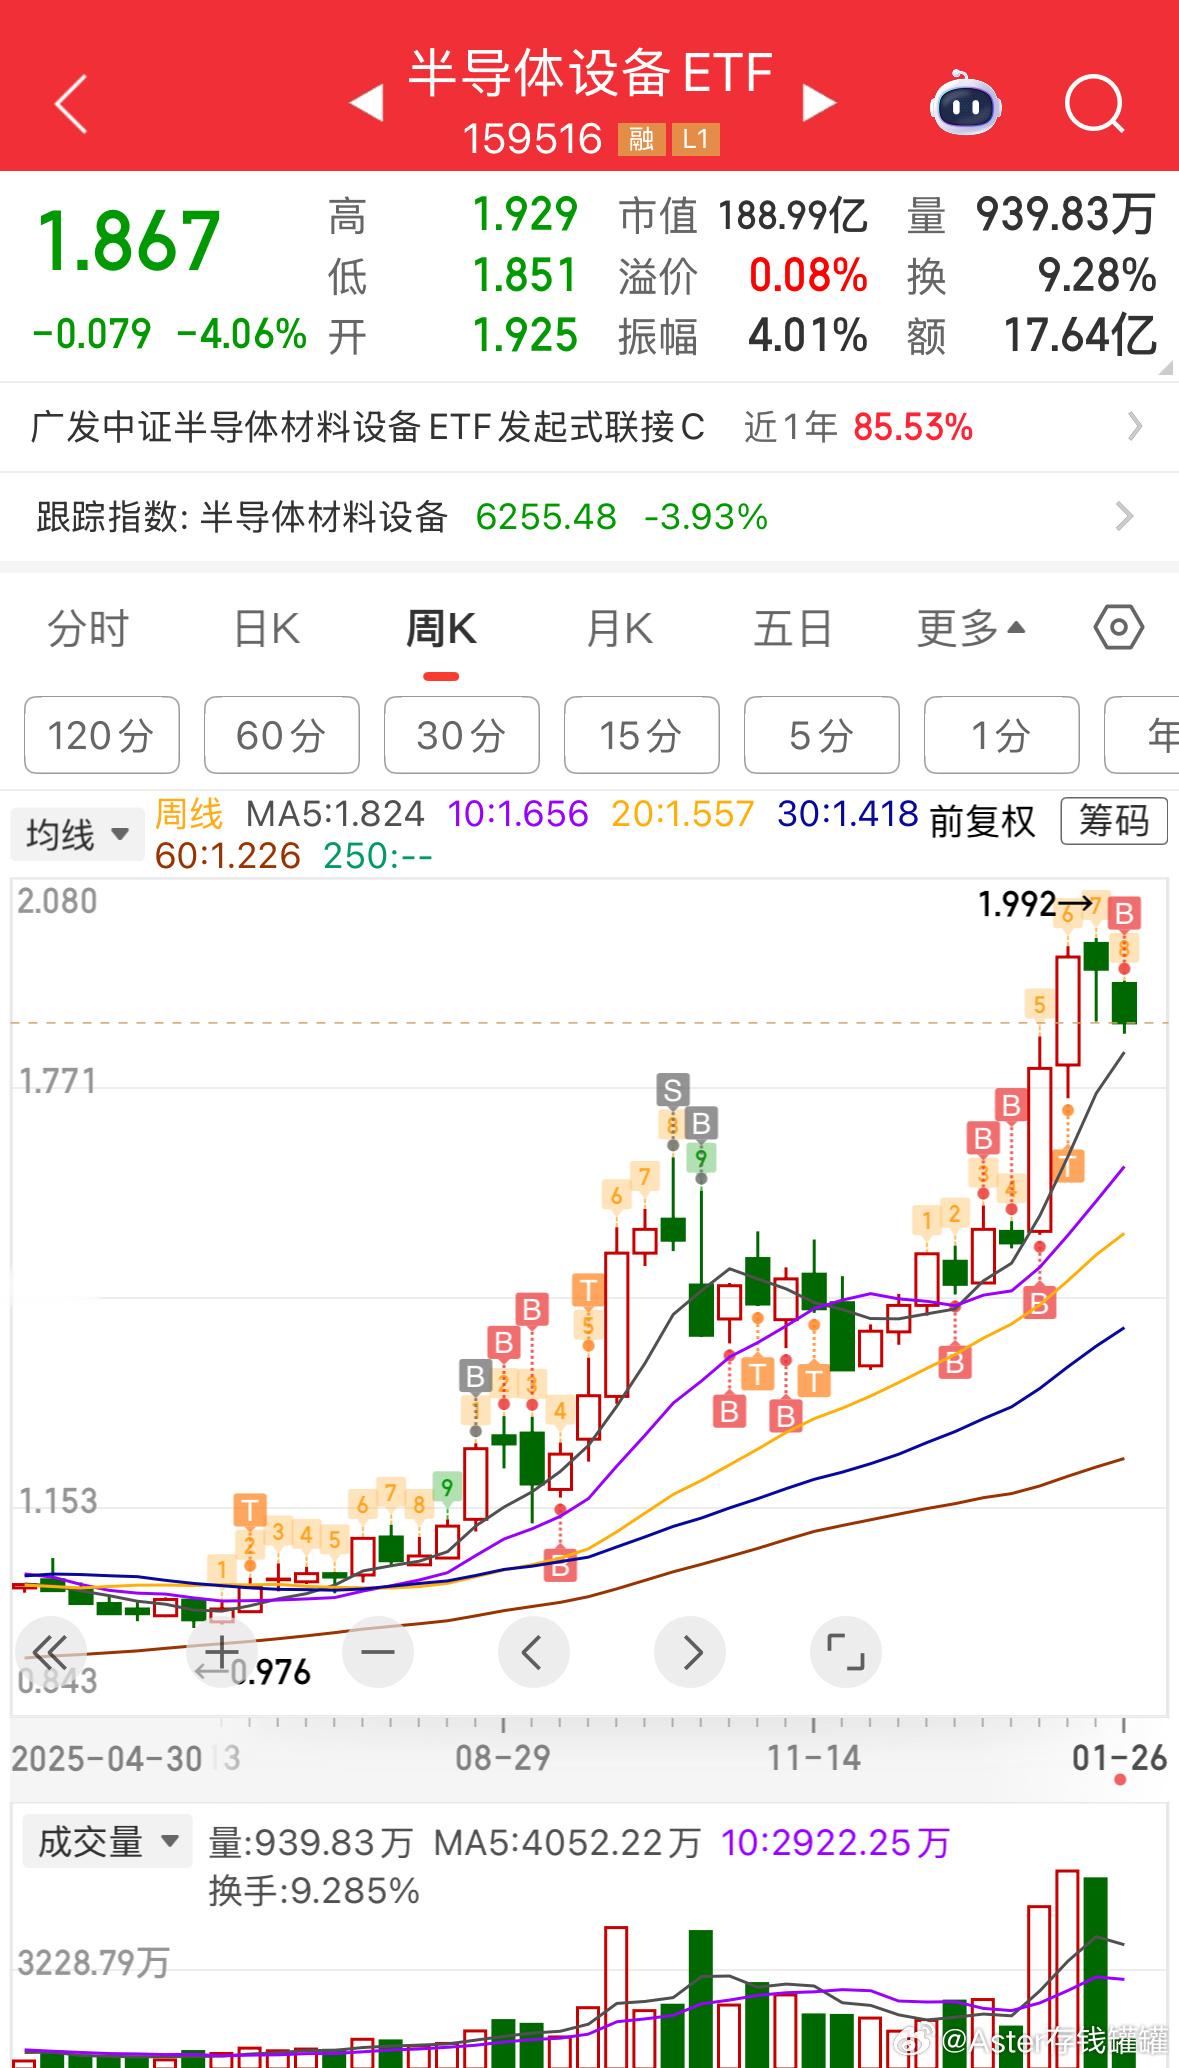Choose the 15分 period button
Screen dimensions: 1179x2068
coord(642,735)
